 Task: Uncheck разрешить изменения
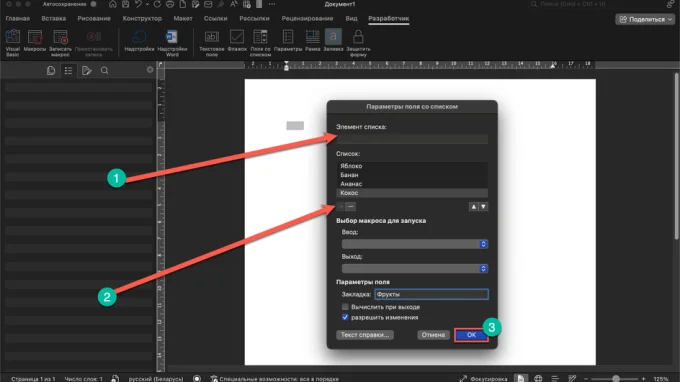click(x=345, y=317)
